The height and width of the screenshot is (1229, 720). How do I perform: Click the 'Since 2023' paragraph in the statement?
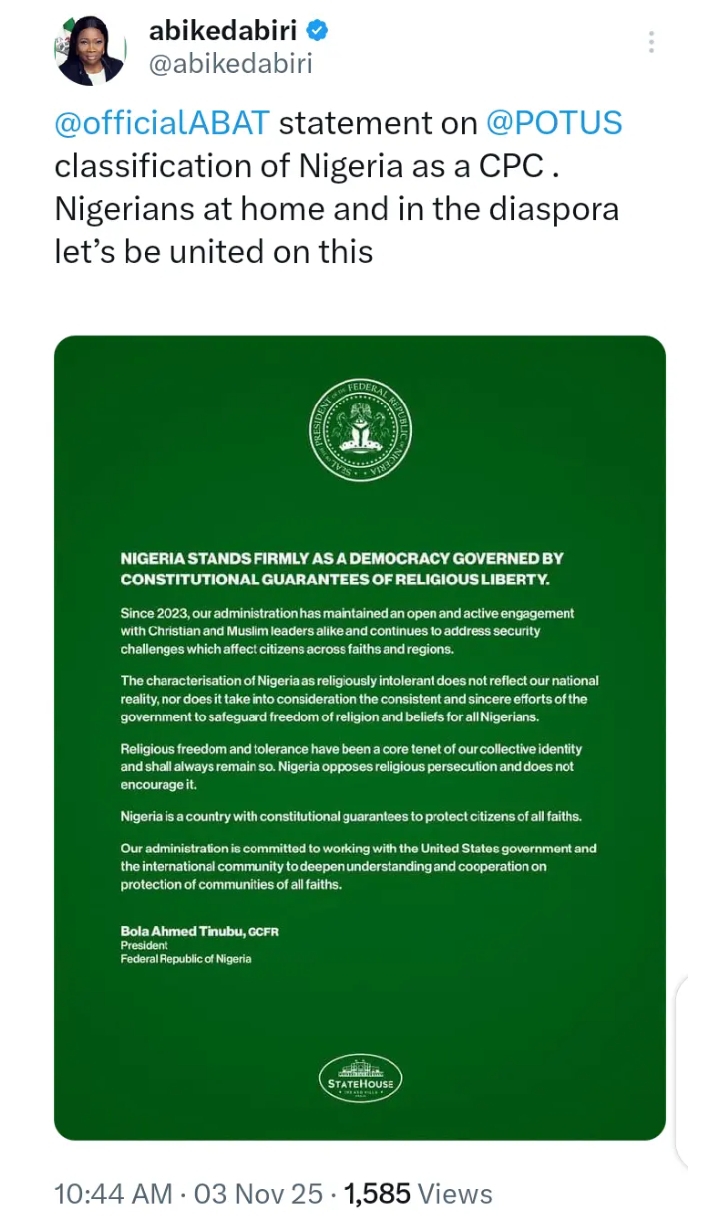click(347, 629)
